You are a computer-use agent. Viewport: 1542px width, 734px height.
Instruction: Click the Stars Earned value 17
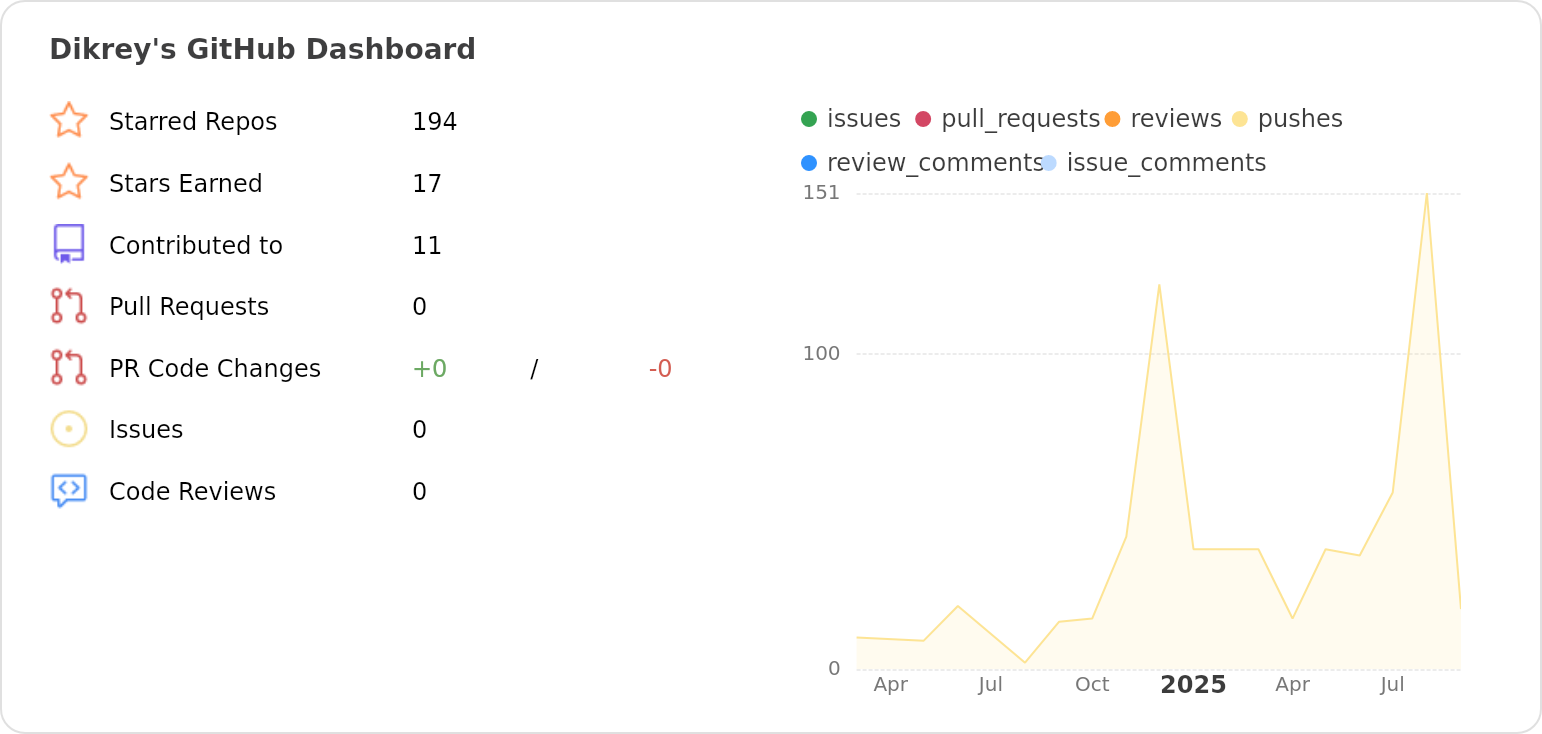[427, 184]
